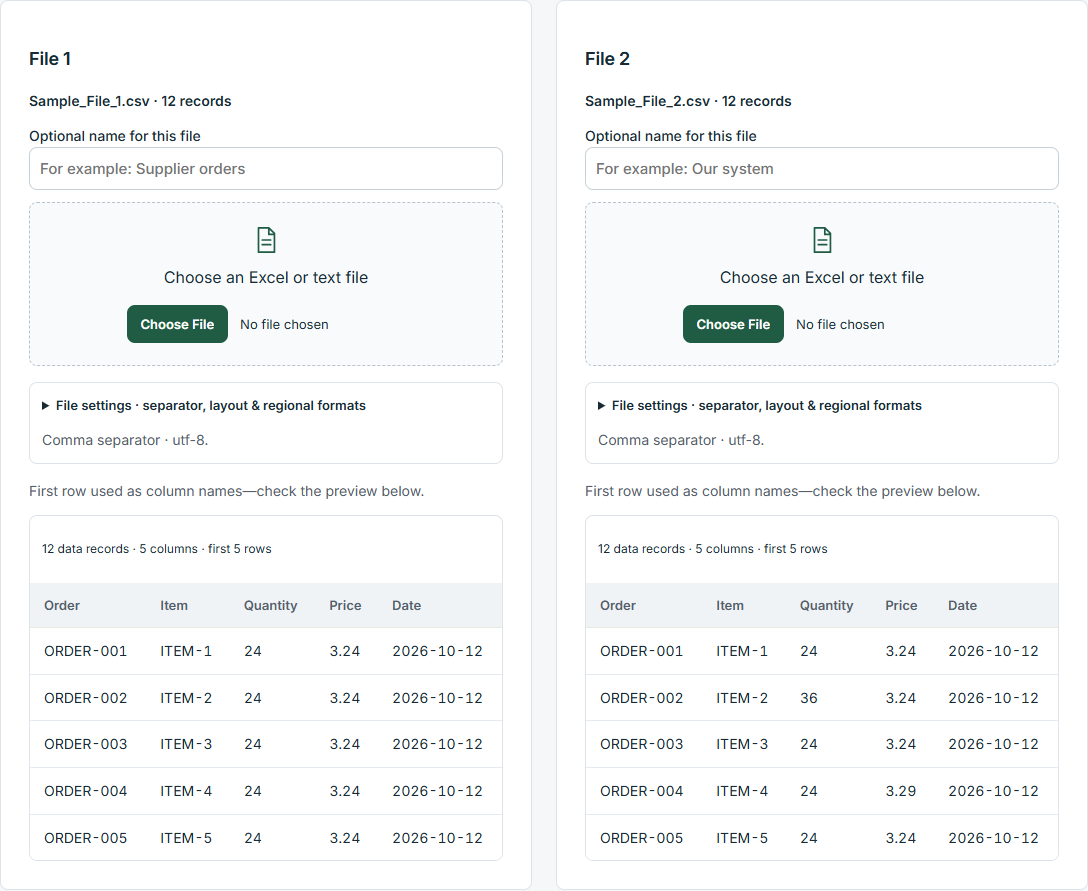Image resolution: width=1088 pixels, height=891 pixels.
Task: Click ORDER-001 cell in File 1 table
Action: pyautogui.click(x=85, y=651)
